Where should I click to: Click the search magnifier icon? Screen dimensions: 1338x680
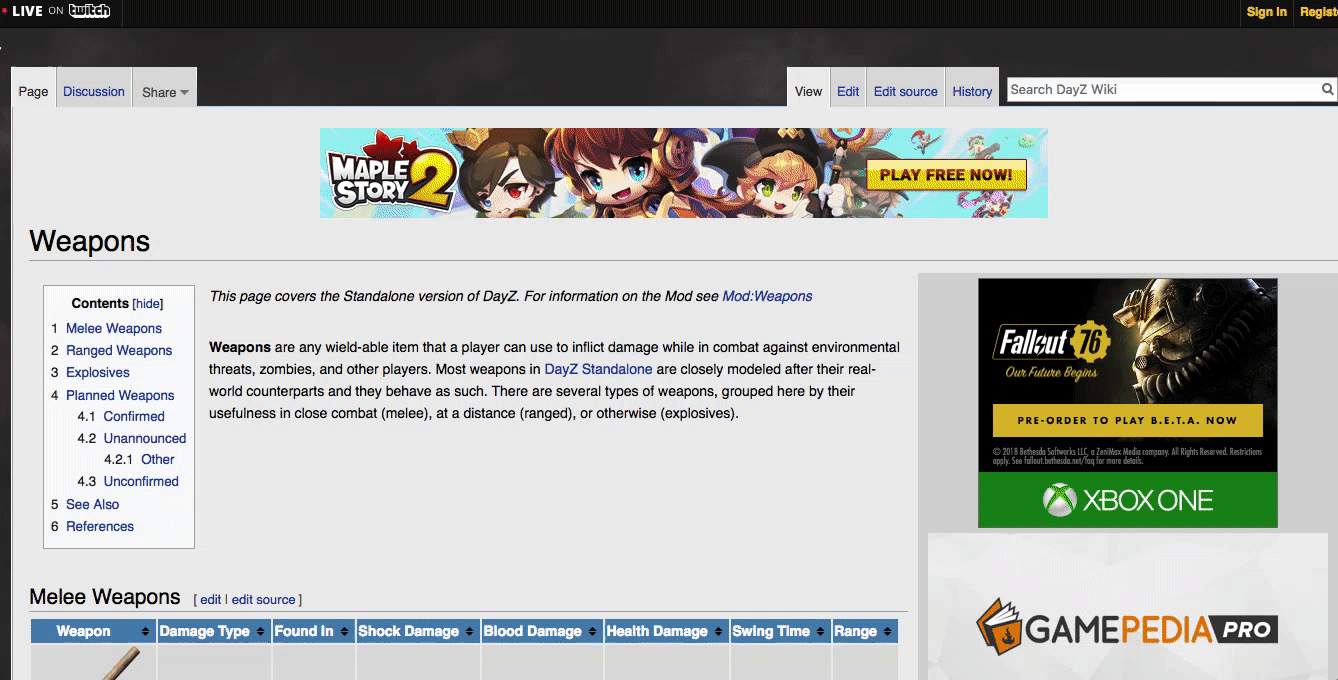[x=1327, y=90]
